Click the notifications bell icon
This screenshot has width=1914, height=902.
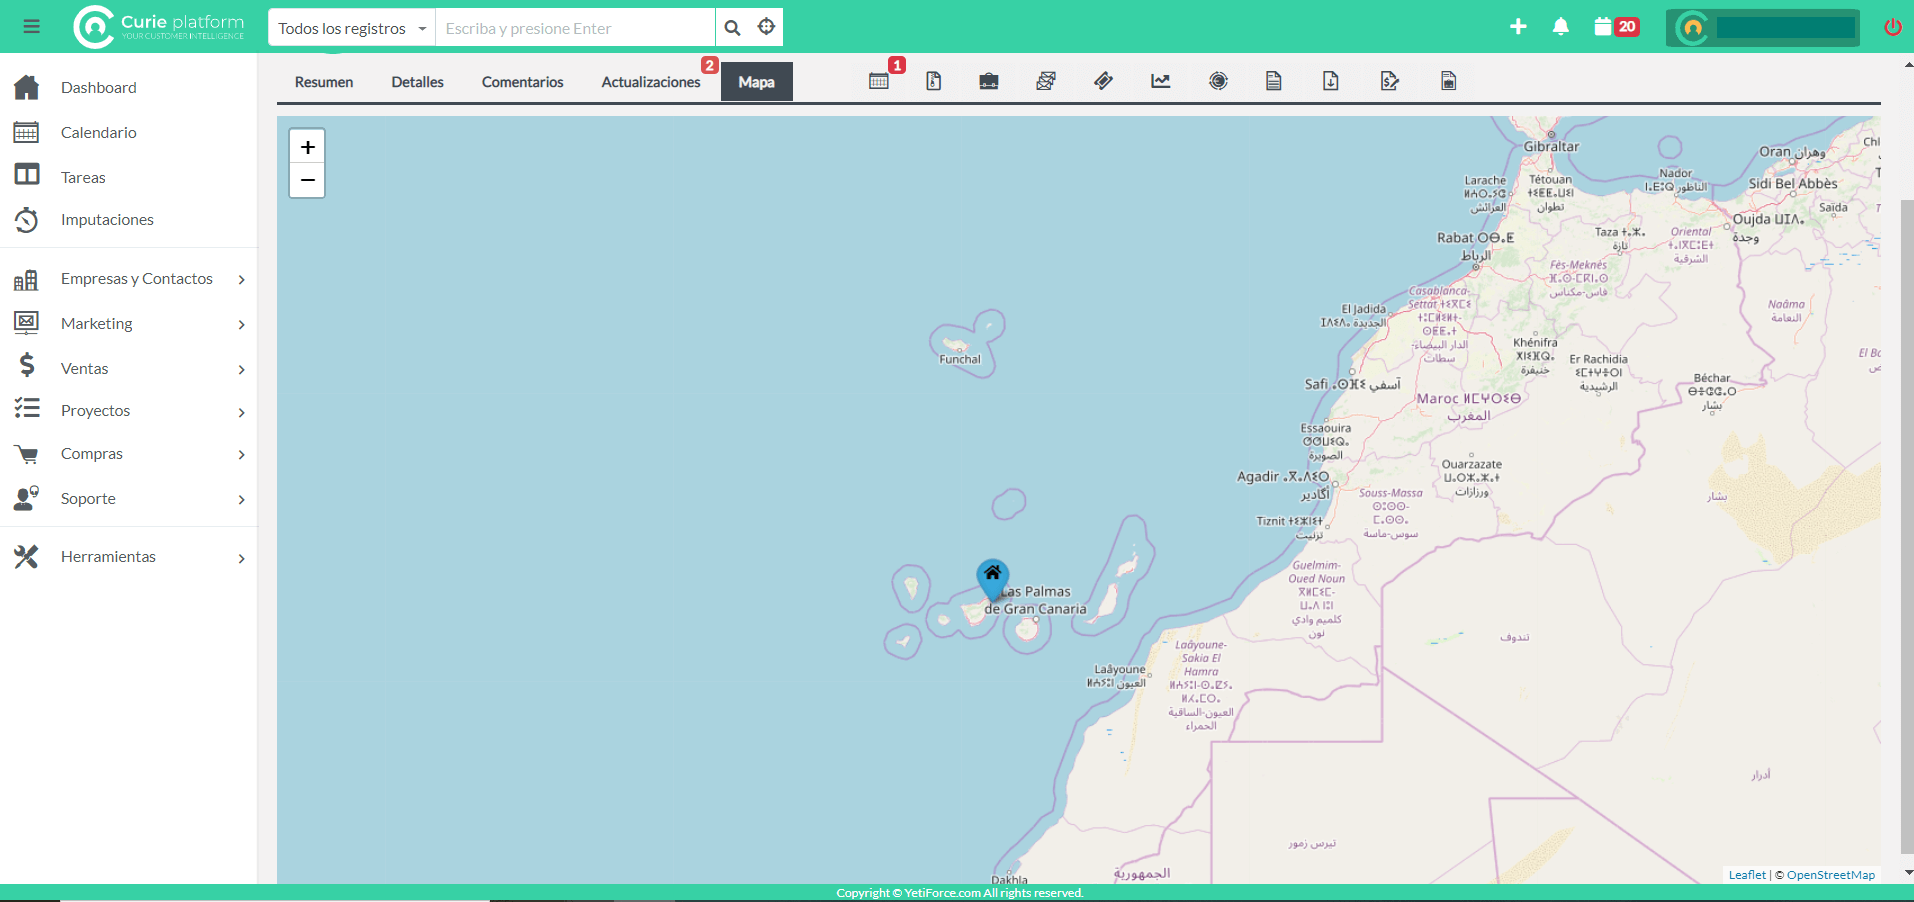1560,27
